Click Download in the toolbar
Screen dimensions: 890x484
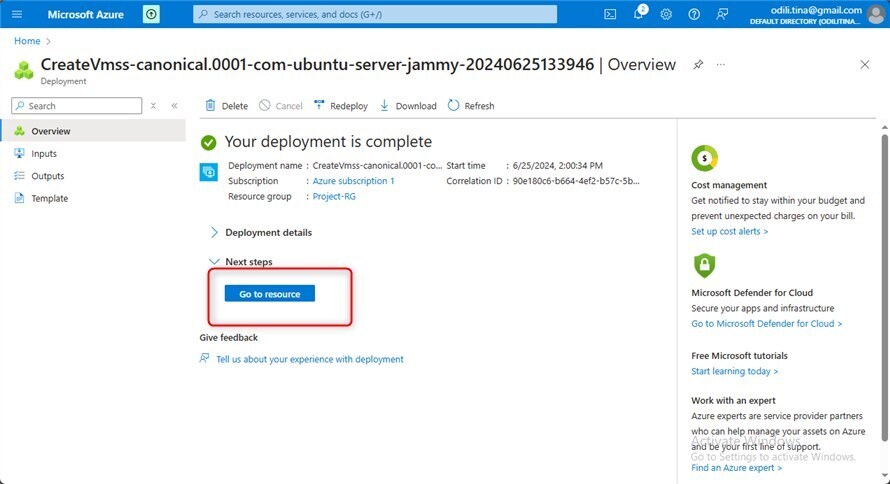(x=408, y=106)
